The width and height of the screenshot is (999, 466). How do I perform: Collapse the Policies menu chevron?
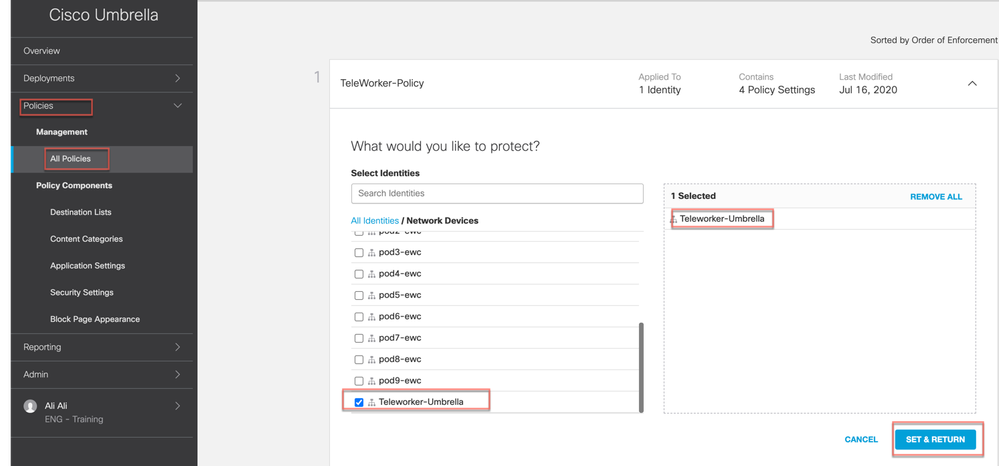(178, 106)
